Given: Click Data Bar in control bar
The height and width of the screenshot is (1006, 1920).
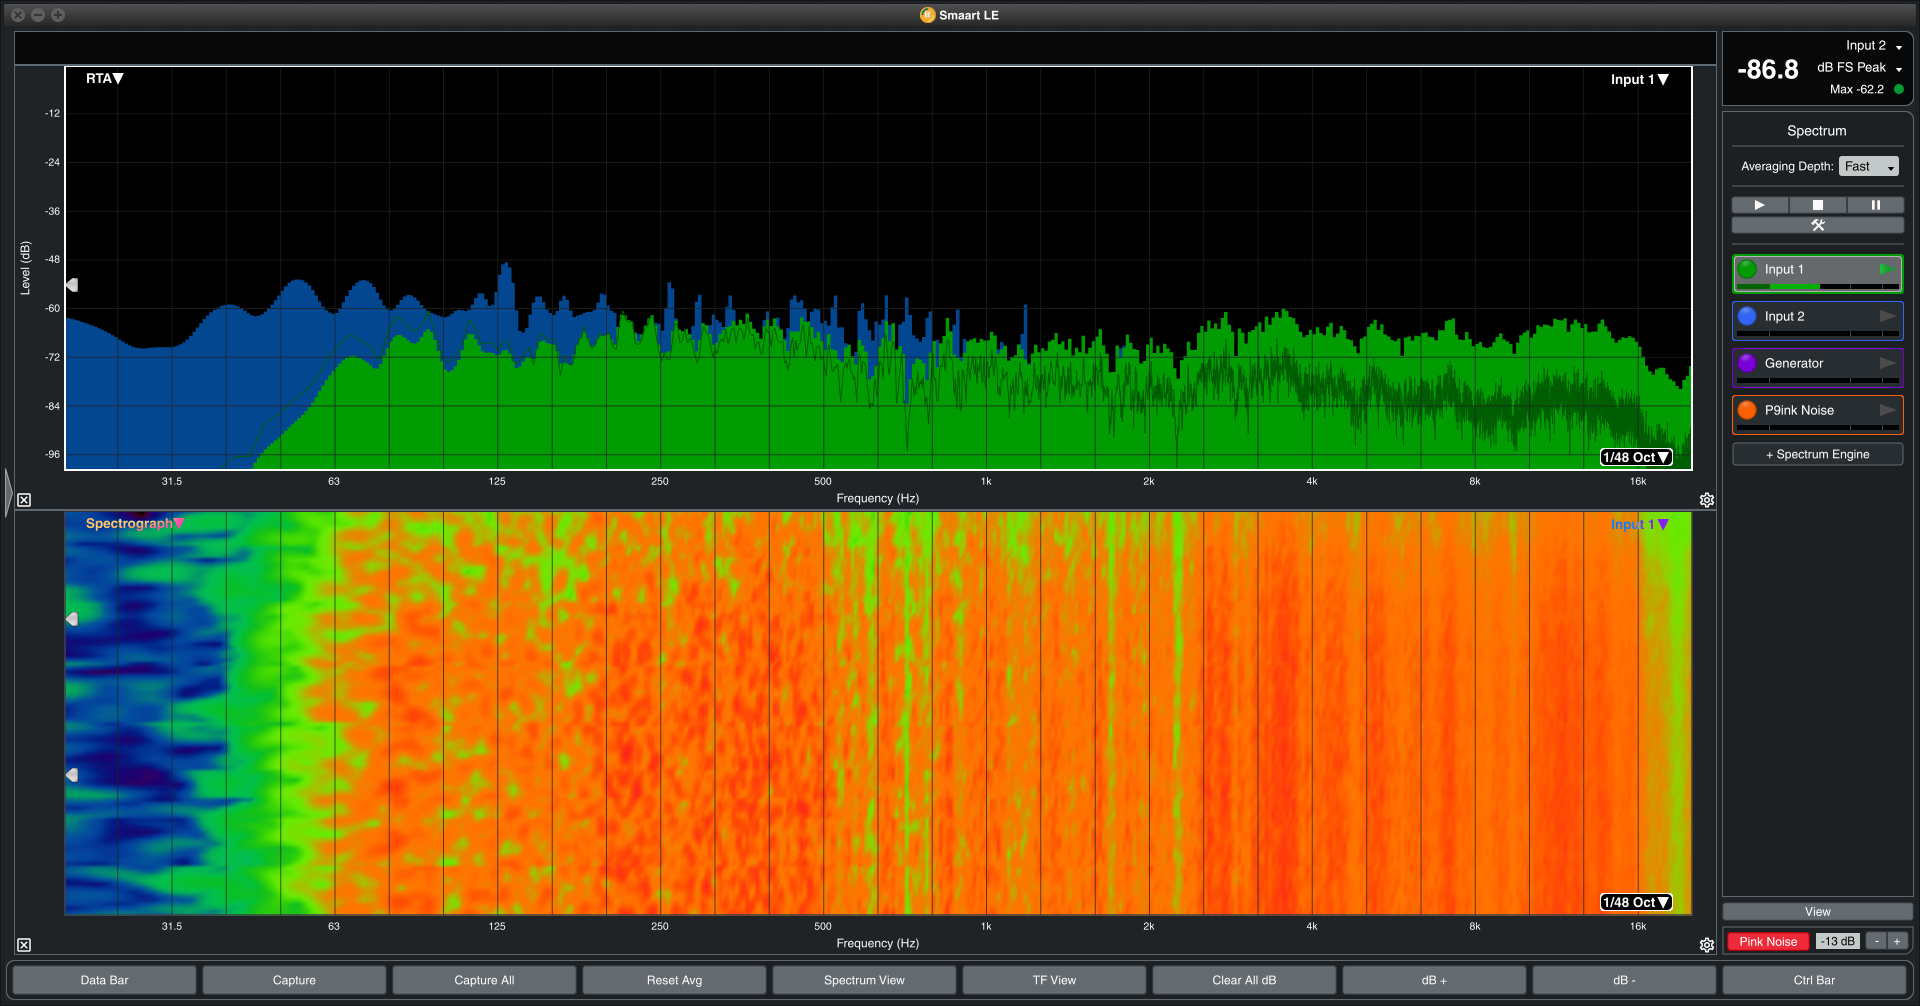Looking at the screenshot, I should [x=104, y=980].
